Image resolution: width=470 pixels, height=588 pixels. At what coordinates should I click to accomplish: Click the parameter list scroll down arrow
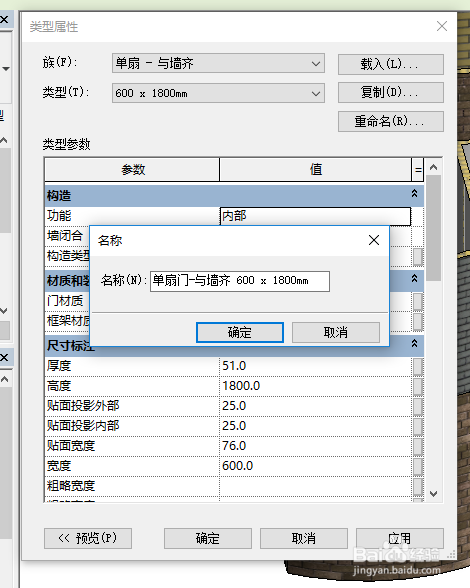point(434,494)
